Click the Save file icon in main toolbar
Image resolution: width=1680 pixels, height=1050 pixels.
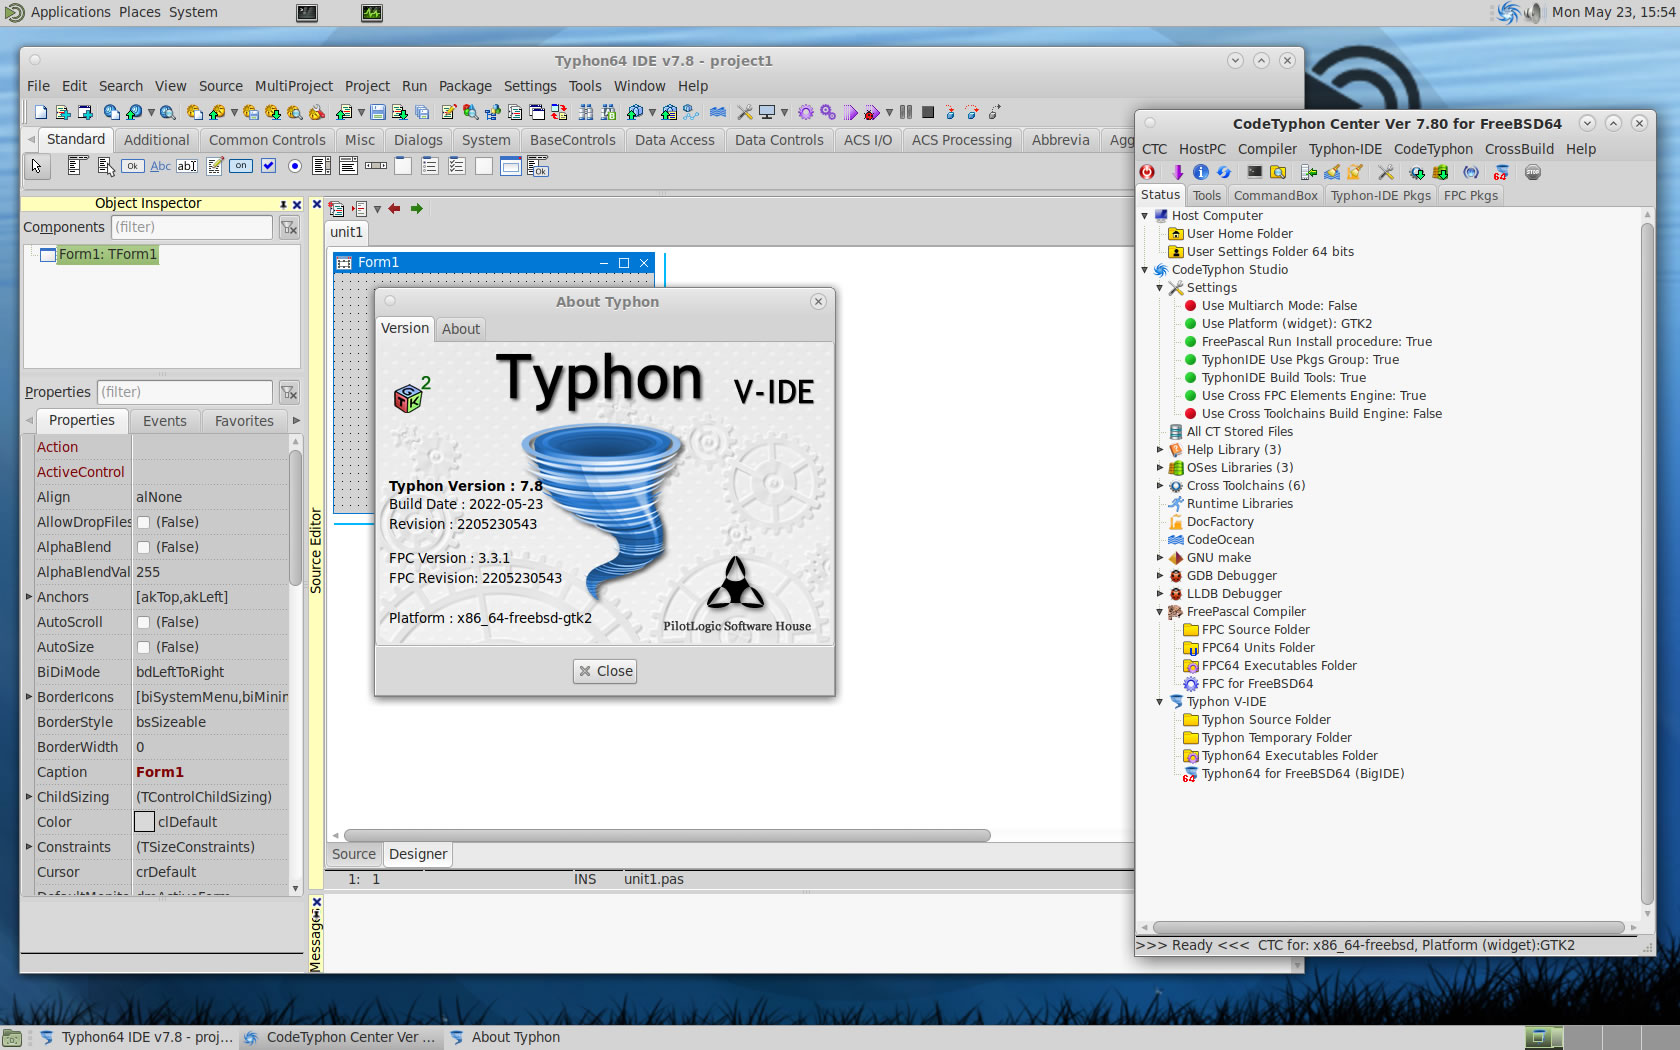pos(377,112)
